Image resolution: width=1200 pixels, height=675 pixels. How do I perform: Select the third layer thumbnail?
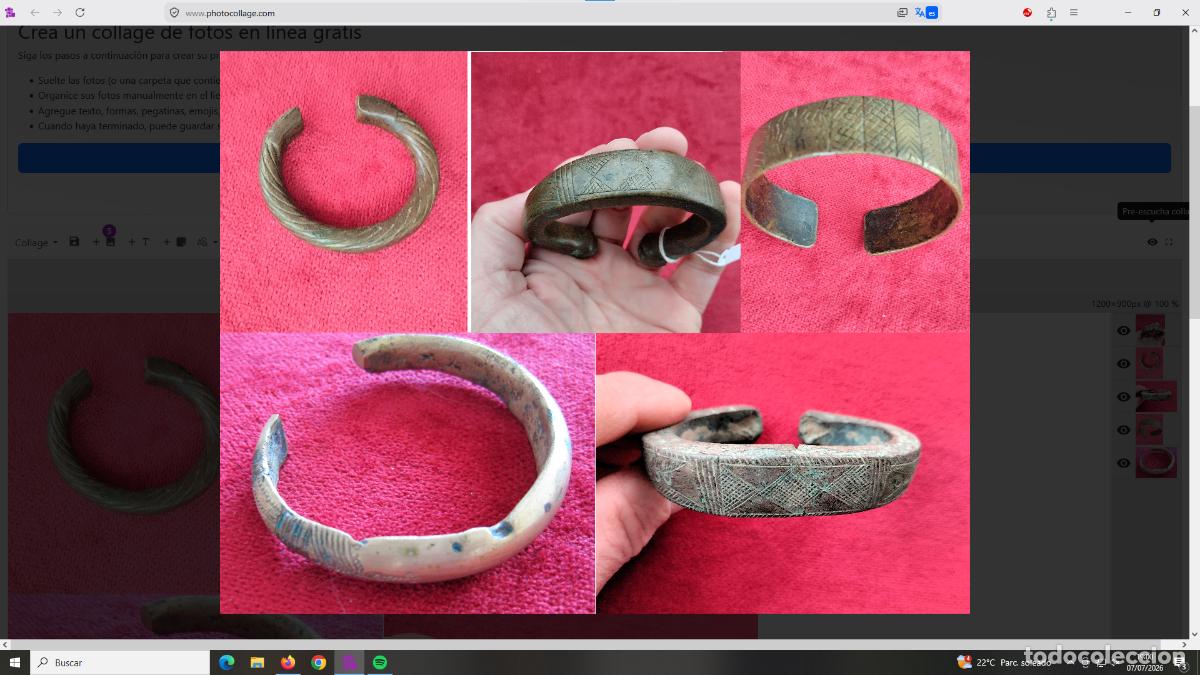(x=1156, y=396)
